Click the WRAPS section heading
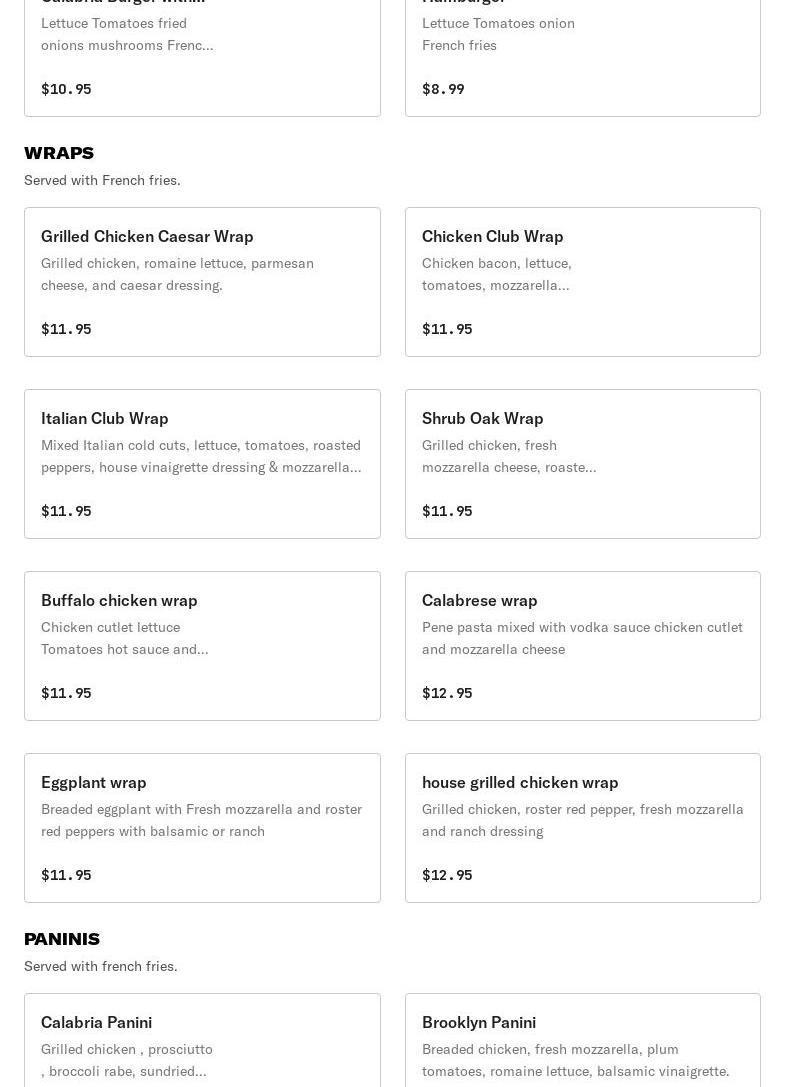The height and width of the screenshot is (1087, 785). pos(59,153)
